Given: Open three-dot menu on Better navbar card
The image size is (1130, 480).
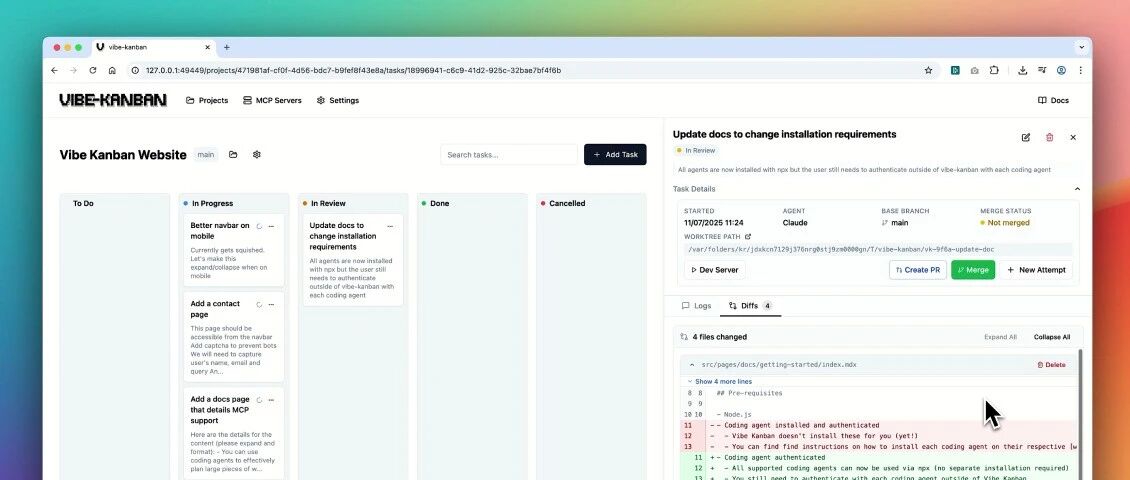Looking at the screenshot, I should pos(271,226).
